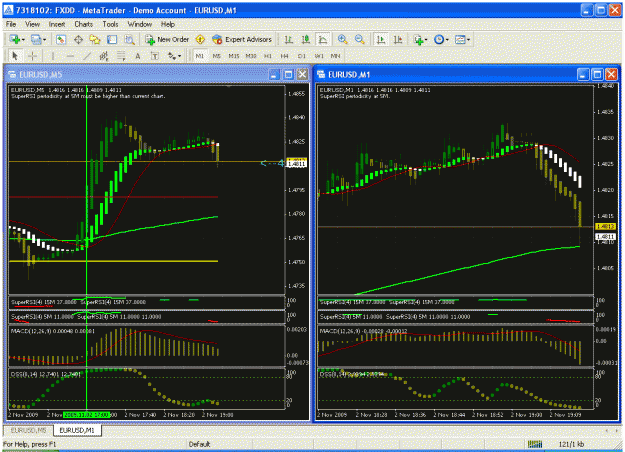
Task: Select the Cursor arrow tool
Action: pyautogui.click(x=15, y=56)
